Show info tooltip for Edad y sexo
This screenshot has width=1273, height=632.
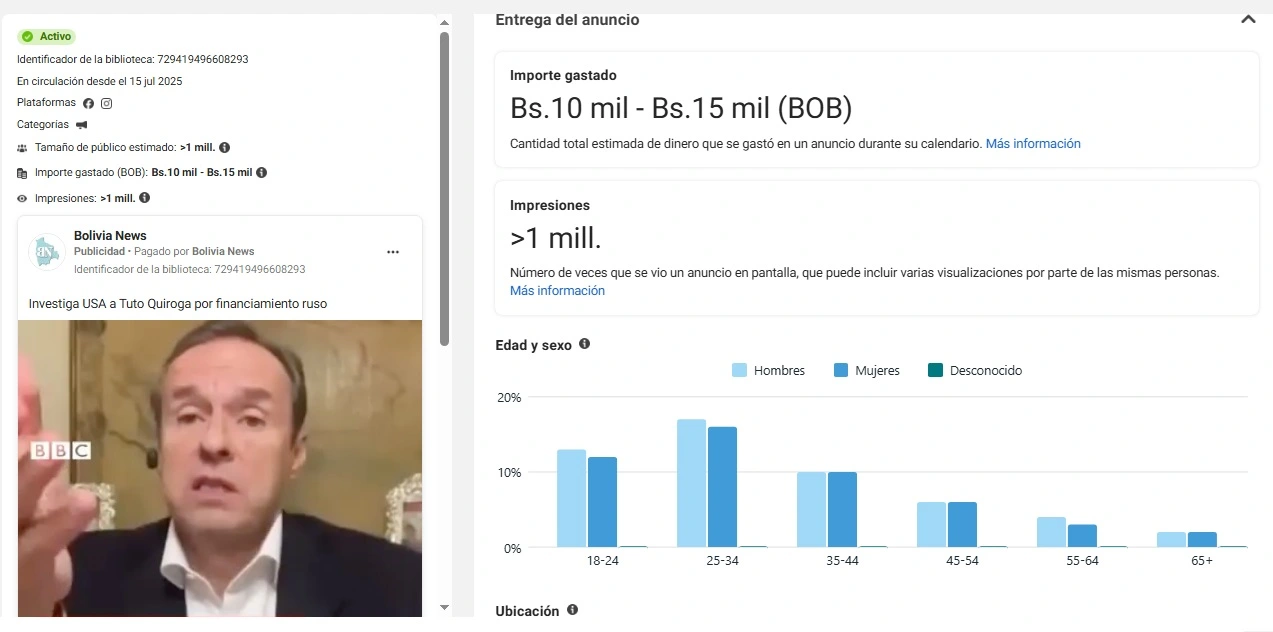tap(585, 344)
